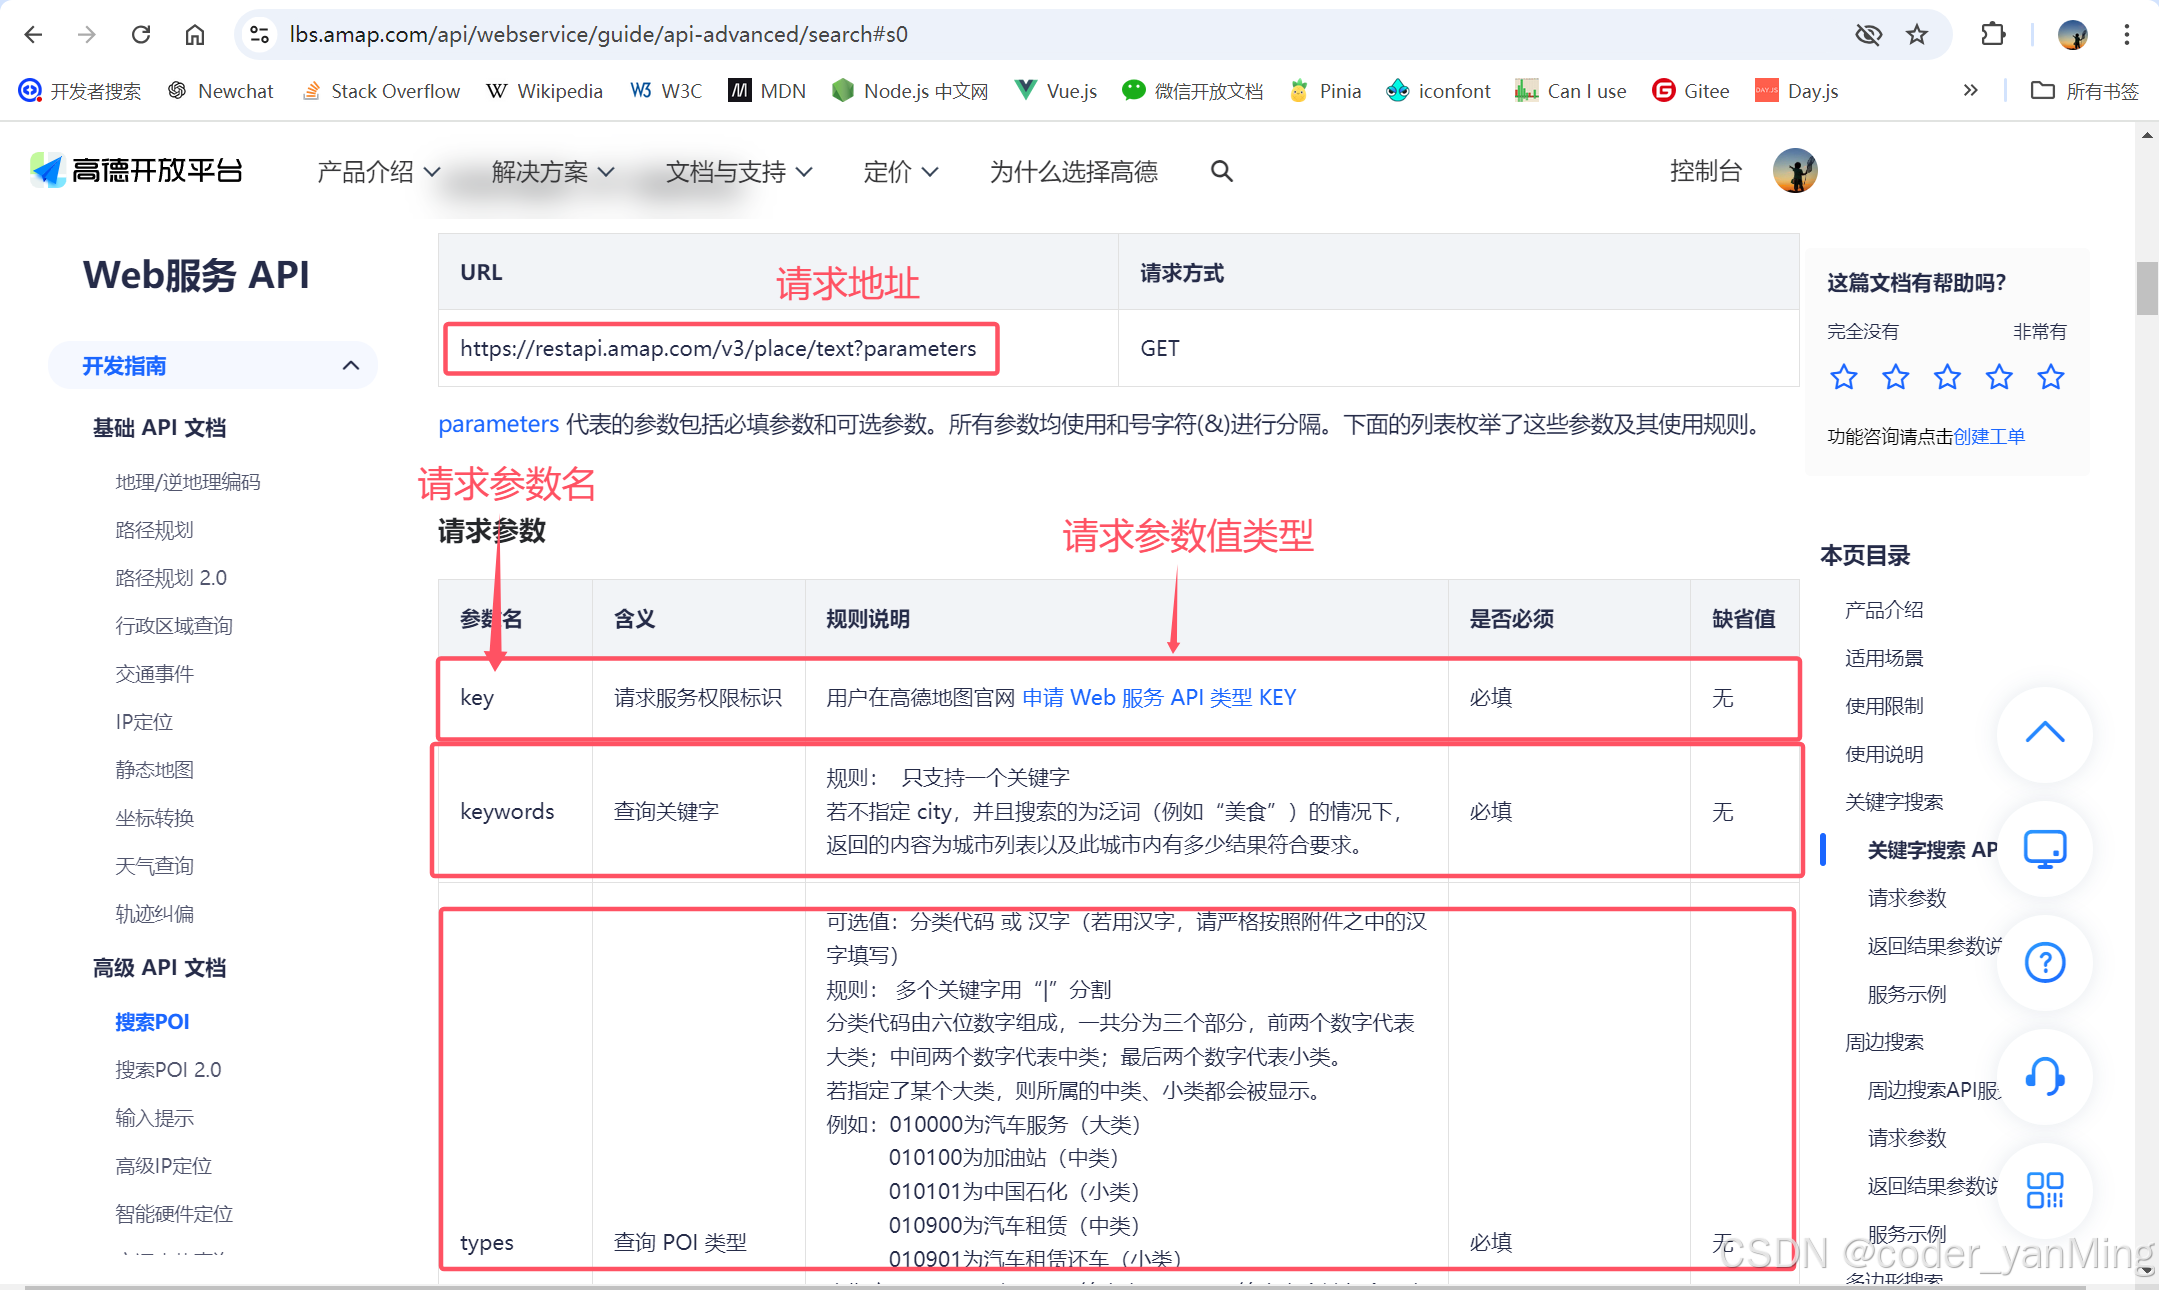Click the eye-slash icon in address bar
This screenshot has width=2159, height=1290.
(x=1868, y=35)
